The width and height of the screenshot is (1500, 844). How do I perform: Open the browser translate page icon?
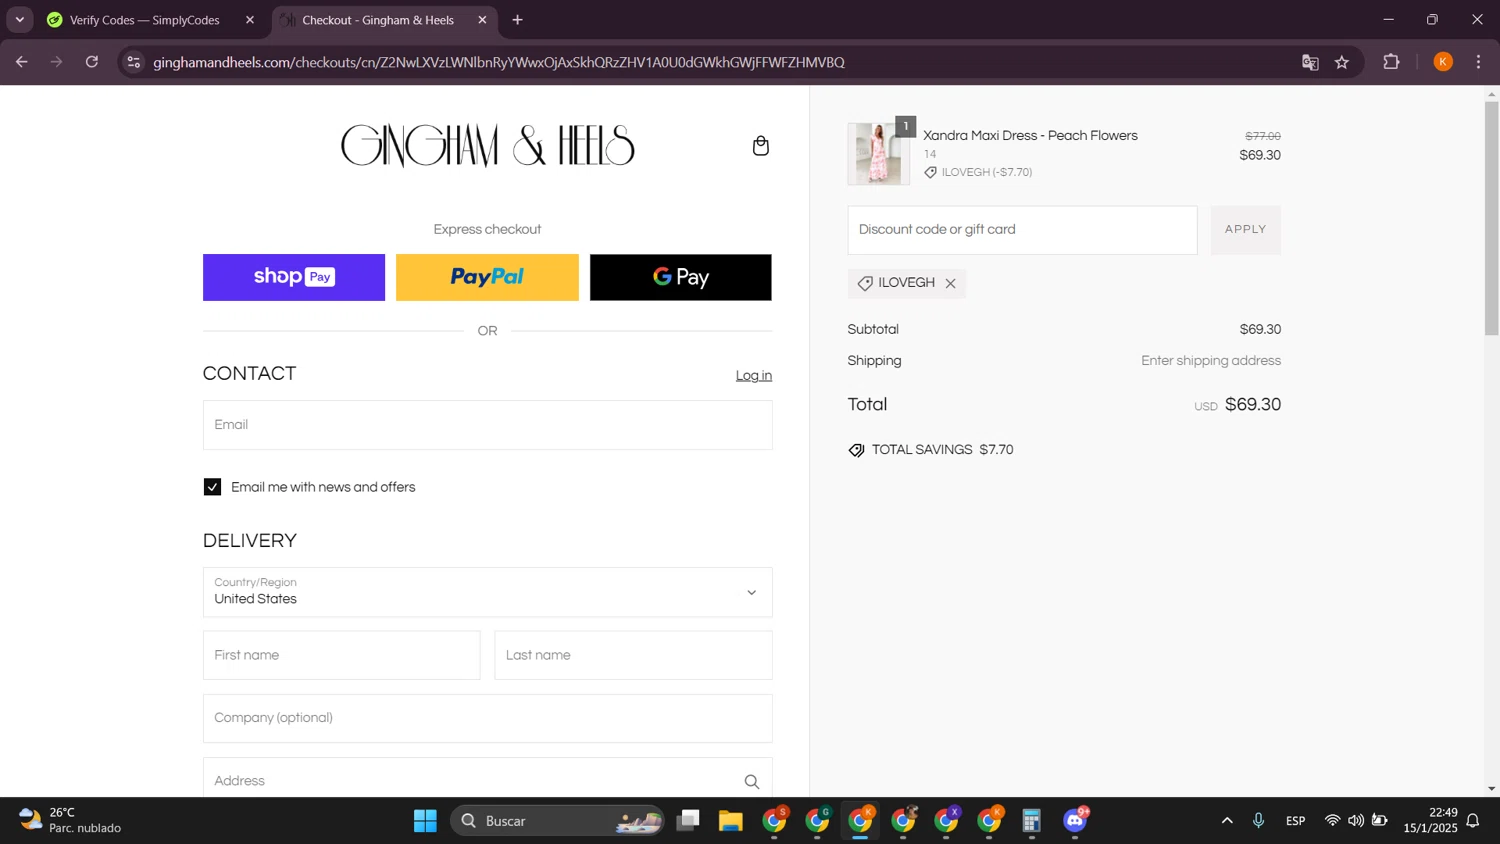pos(1310,62)
